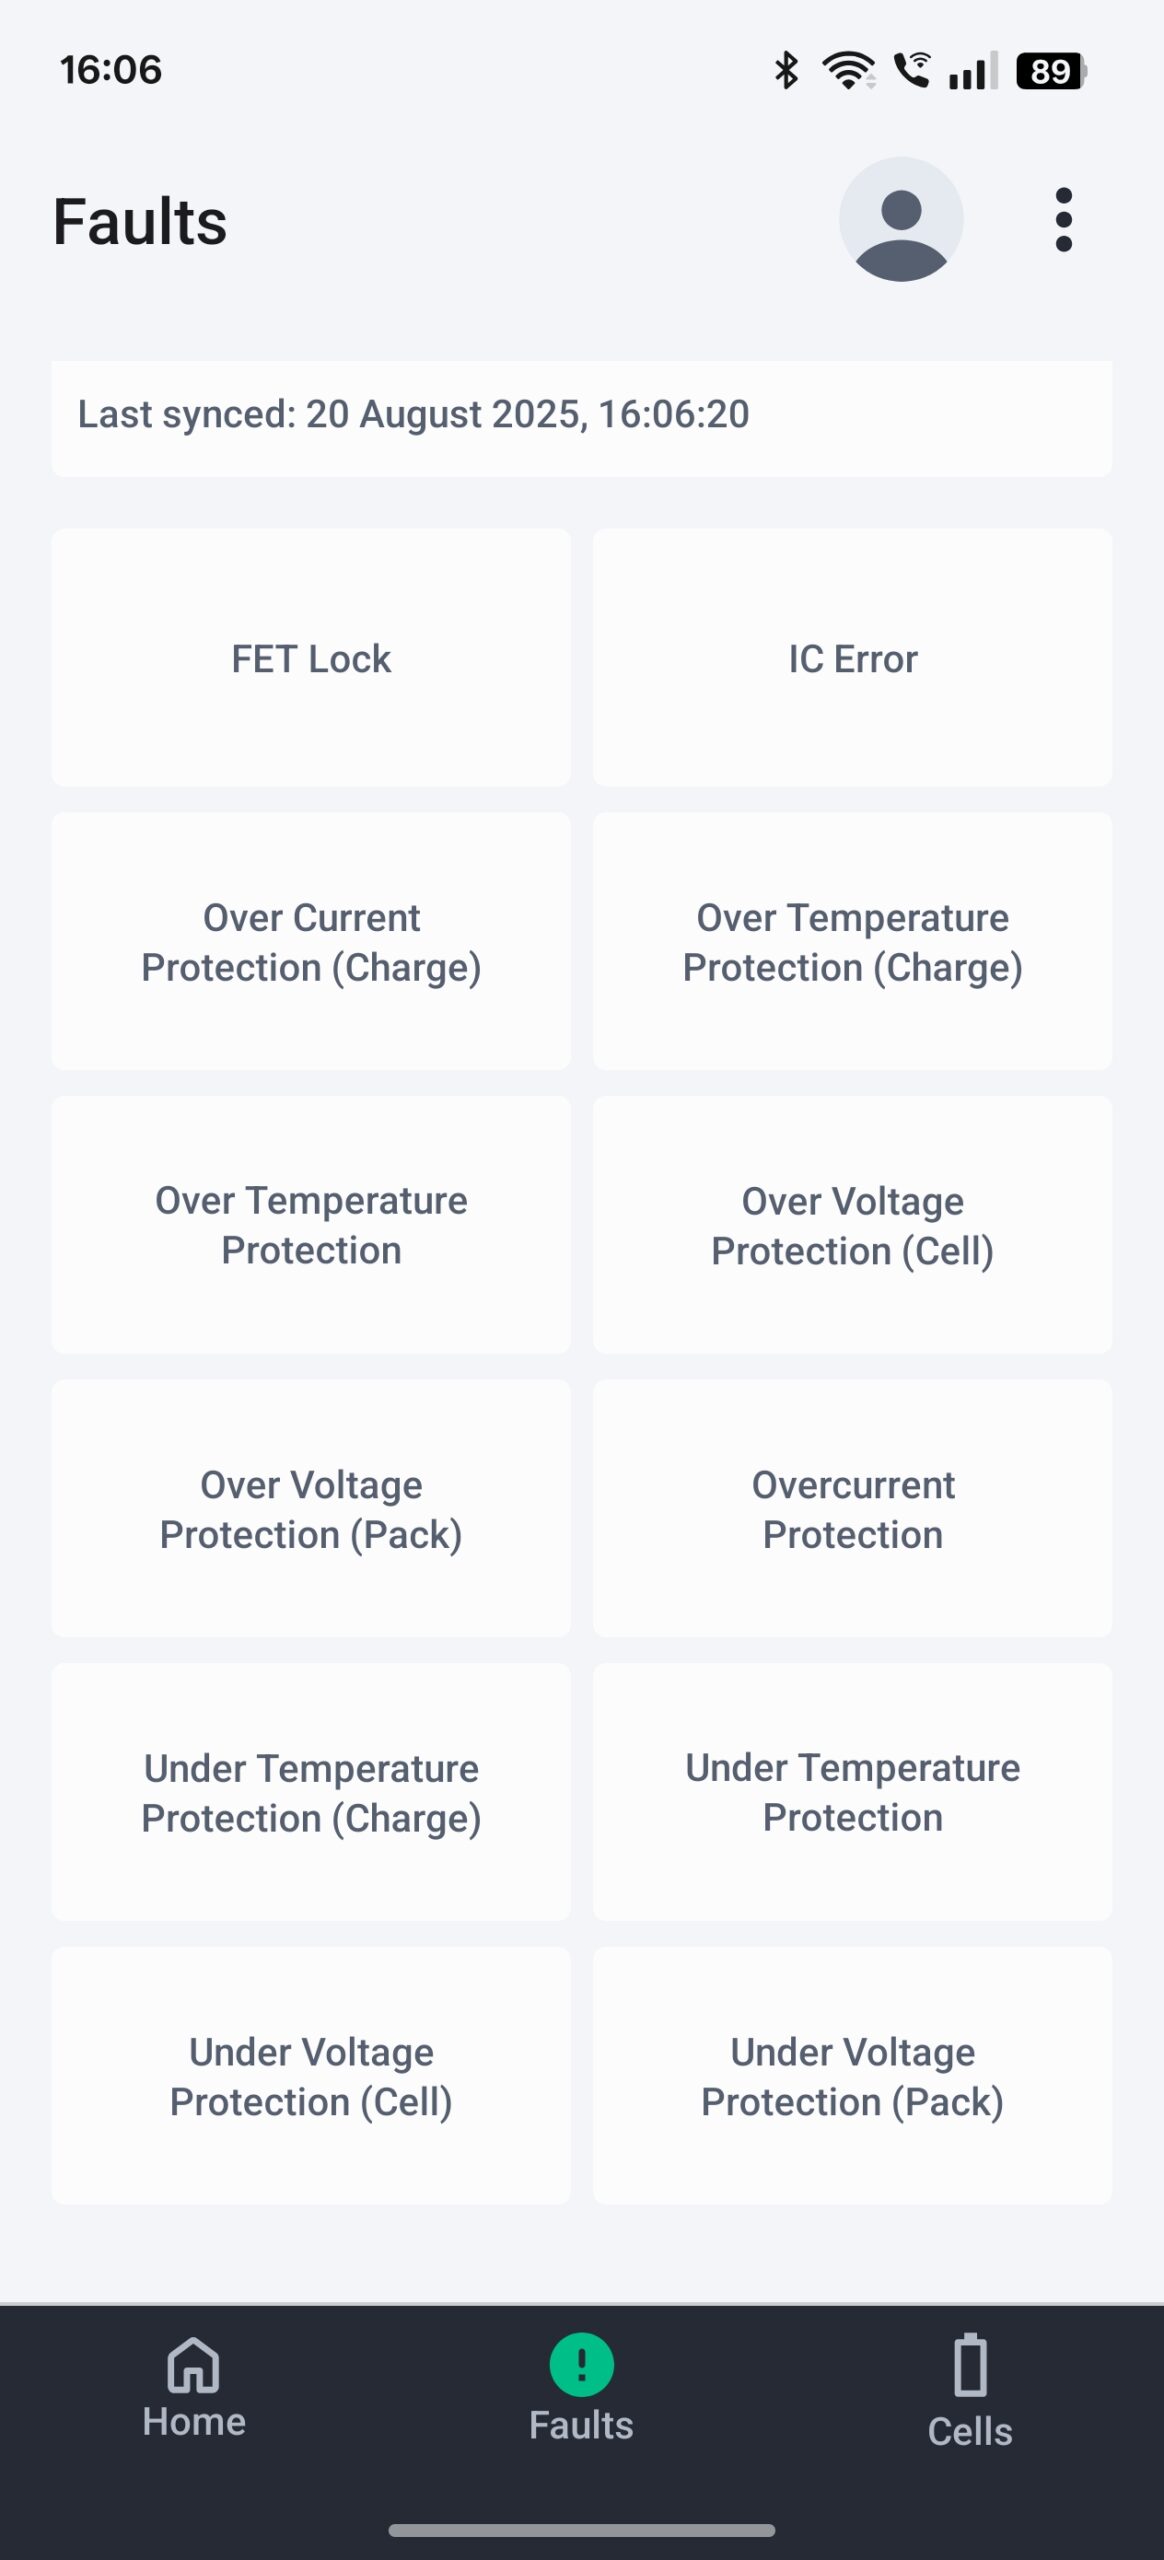The image size is (1164, 2560).
Task: Select the FET Lock fault card
Action: tap(311, 658)
